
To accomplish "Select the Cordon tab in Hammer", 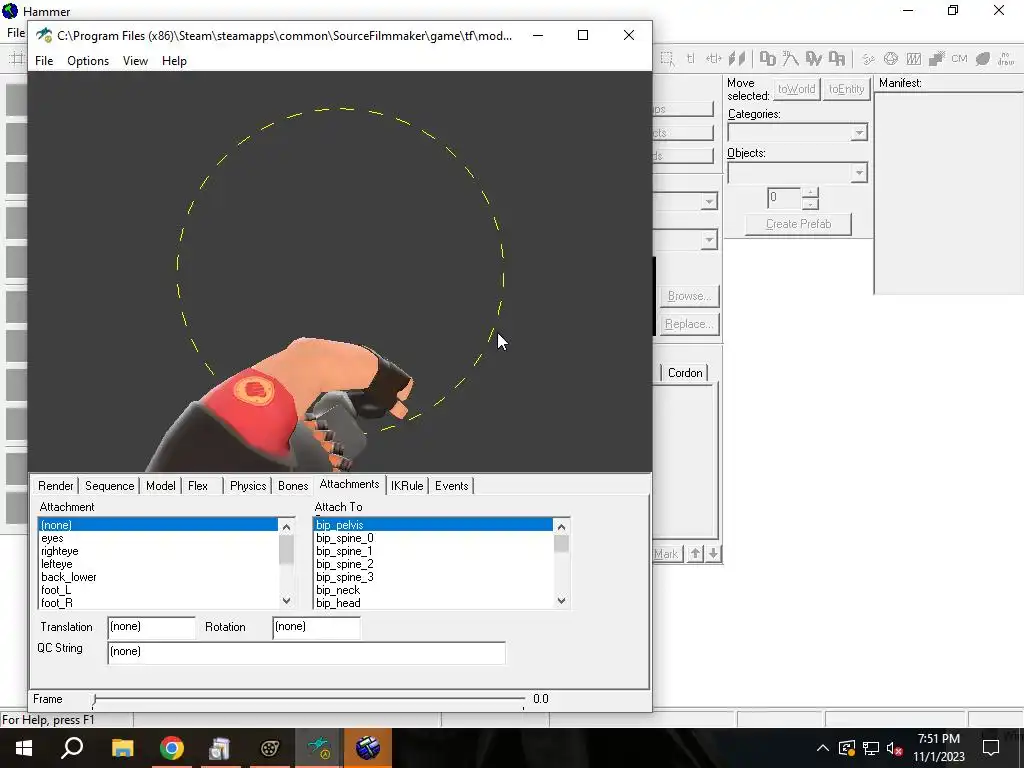I will click(685, 373).
